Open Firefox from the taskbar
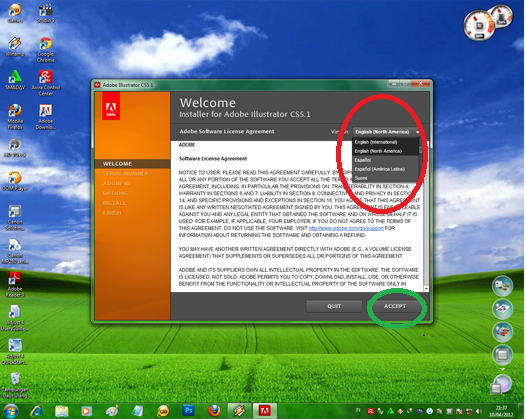This screenshot has height=419, width=526. pos(214,411)
